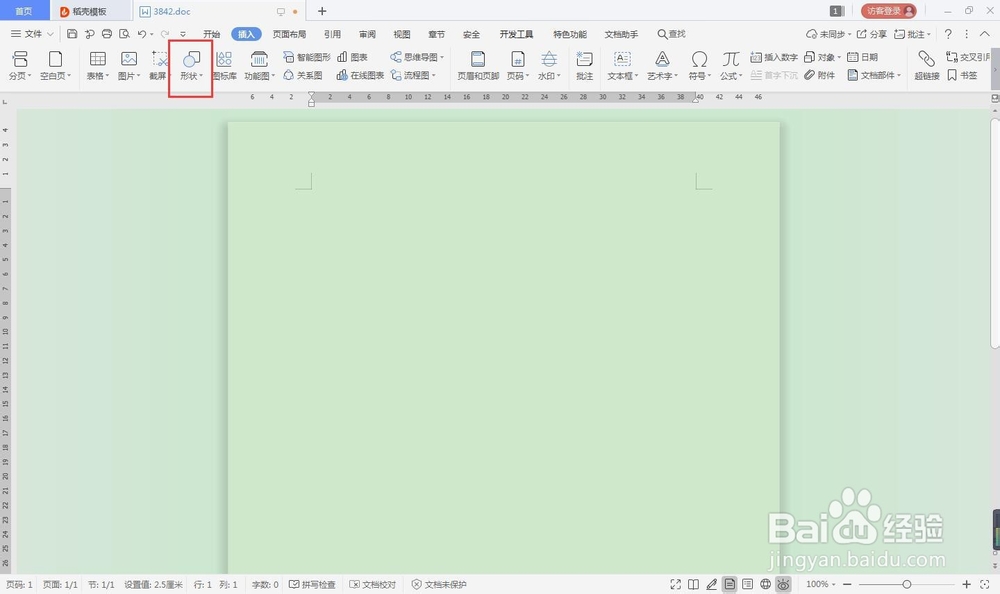The width and height of the screenshot is (1000, 594).
Task: Insert Online Chart (在线图表)
Action: [x=360, y=75]
